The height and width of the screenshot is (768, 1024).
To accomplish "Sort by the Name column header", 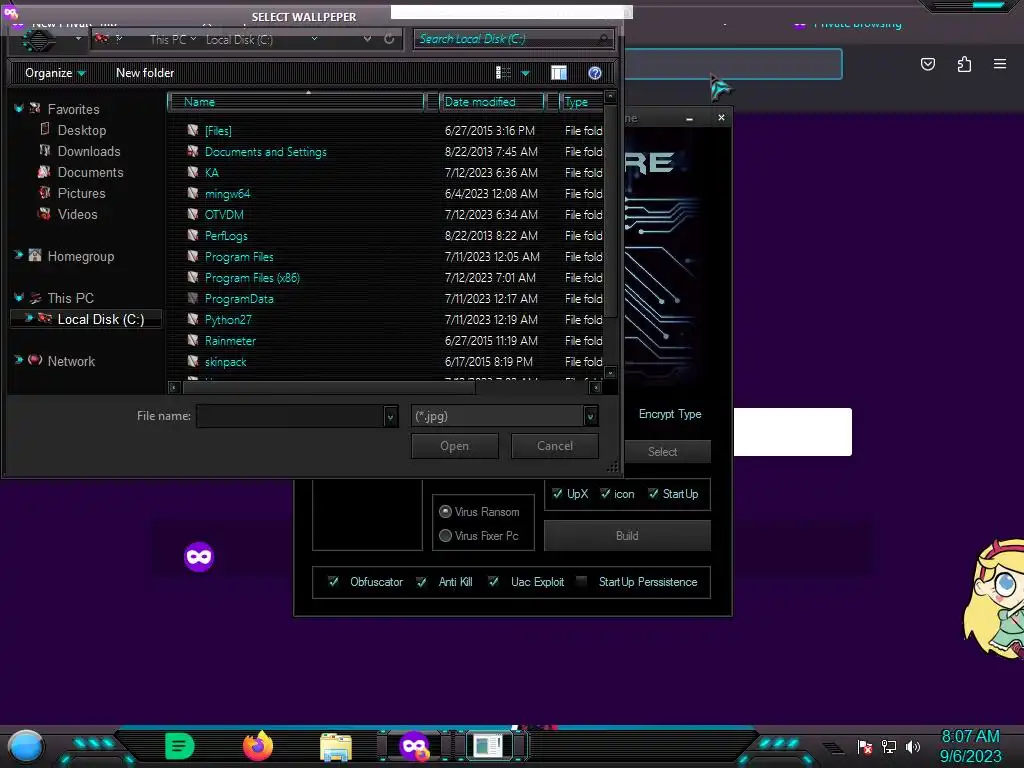I will coord(296,102).
